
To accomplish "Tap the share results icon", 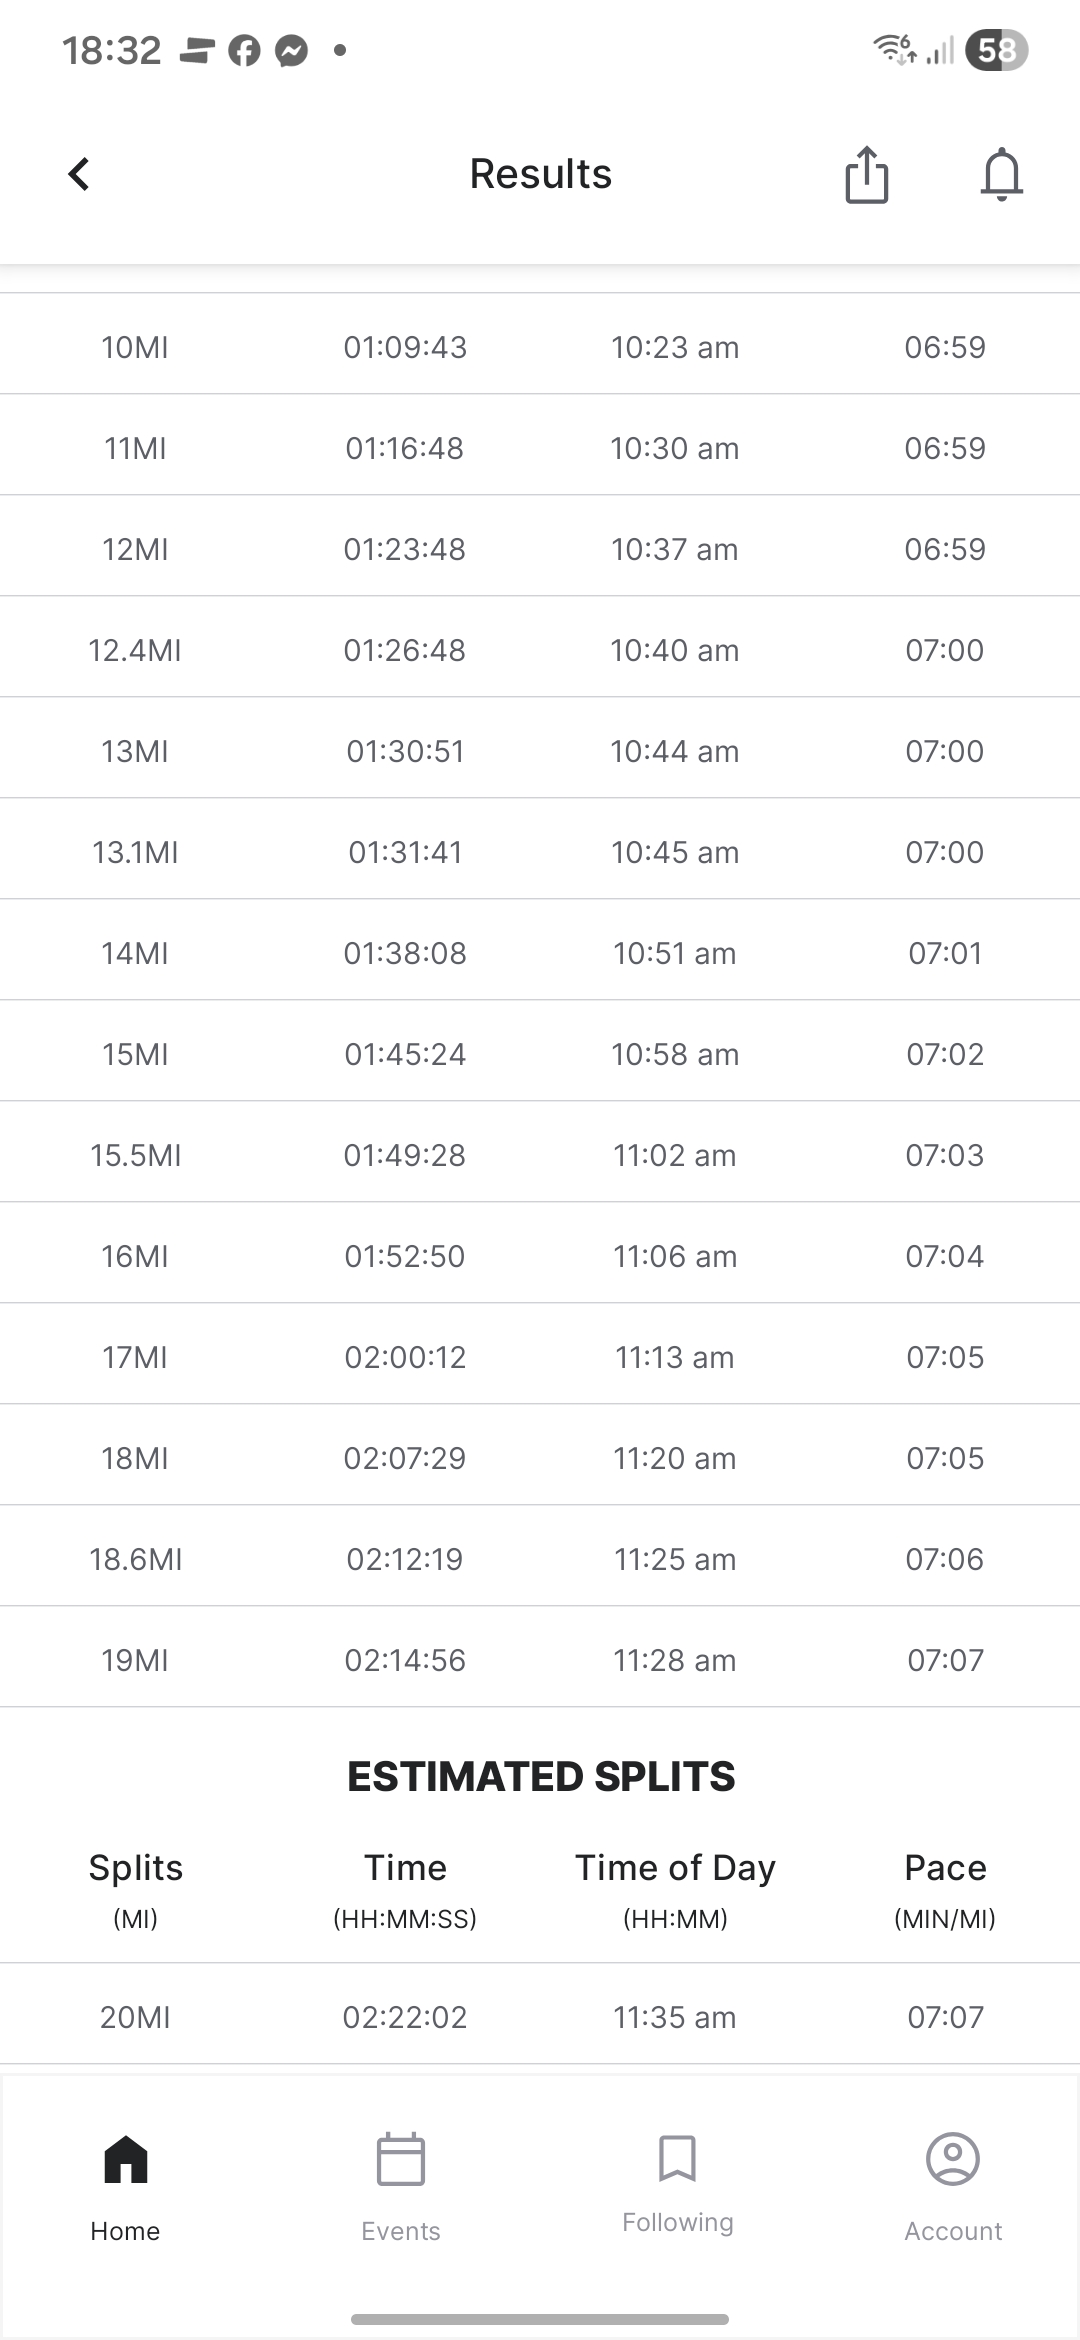I will [866, 175].
